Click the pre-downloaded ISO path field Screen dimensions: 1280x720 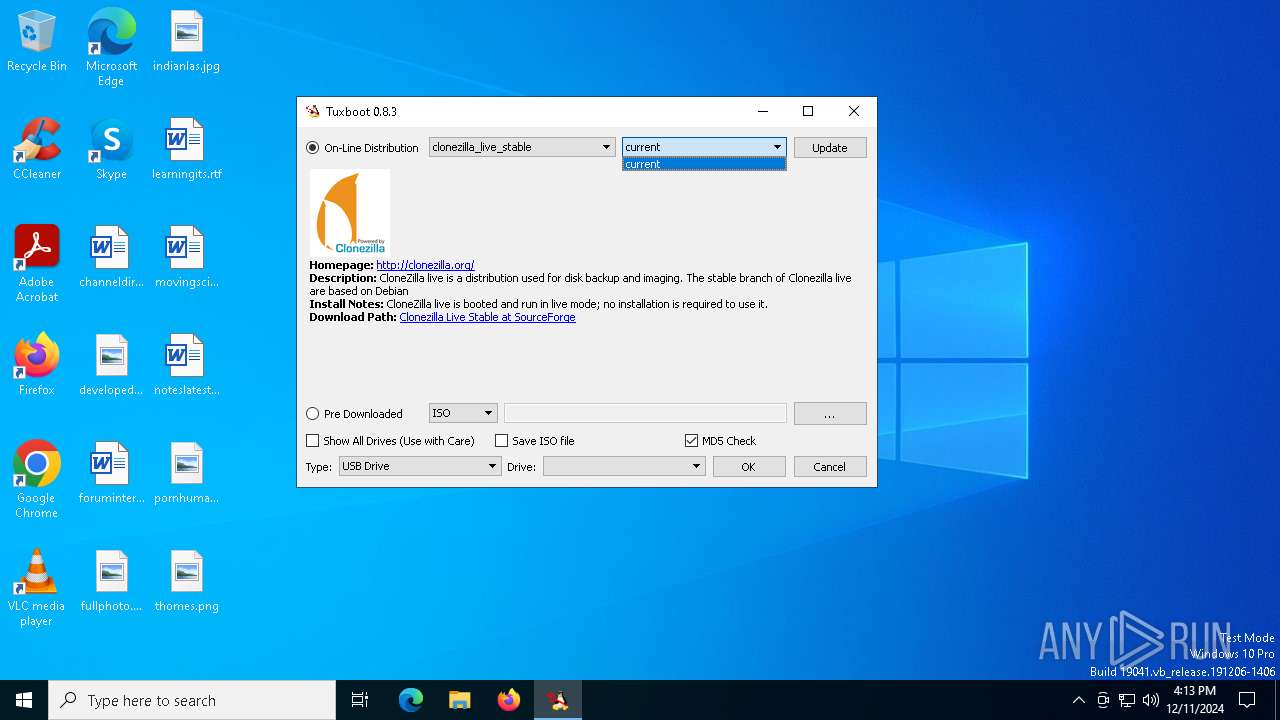coord(645,413)
